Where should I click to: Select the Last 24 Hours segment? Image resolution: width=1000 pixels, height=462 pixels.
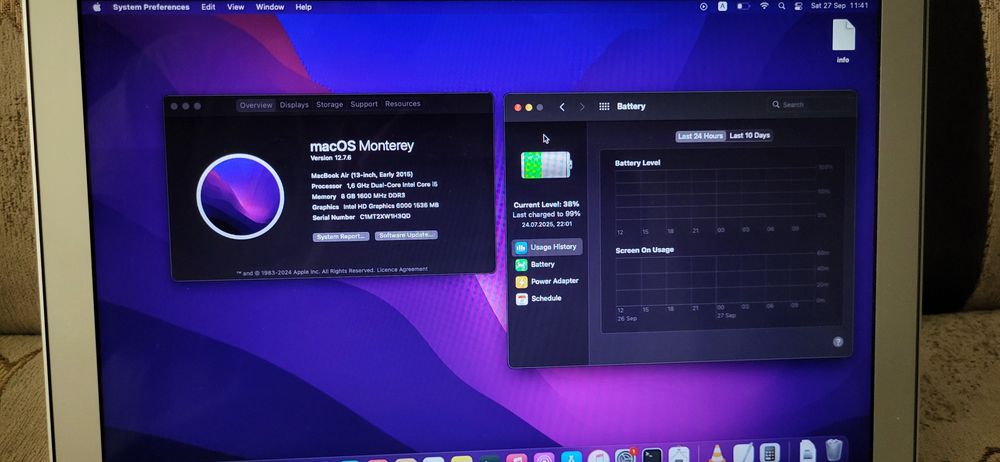[x=700, y=136]
